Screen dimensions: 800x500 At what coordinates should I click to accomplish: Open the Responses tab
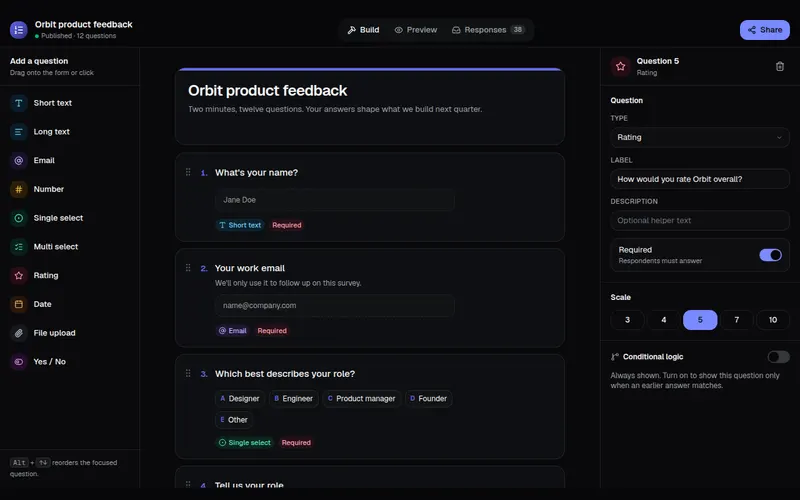pyautogui.click(x=488, y=30)
